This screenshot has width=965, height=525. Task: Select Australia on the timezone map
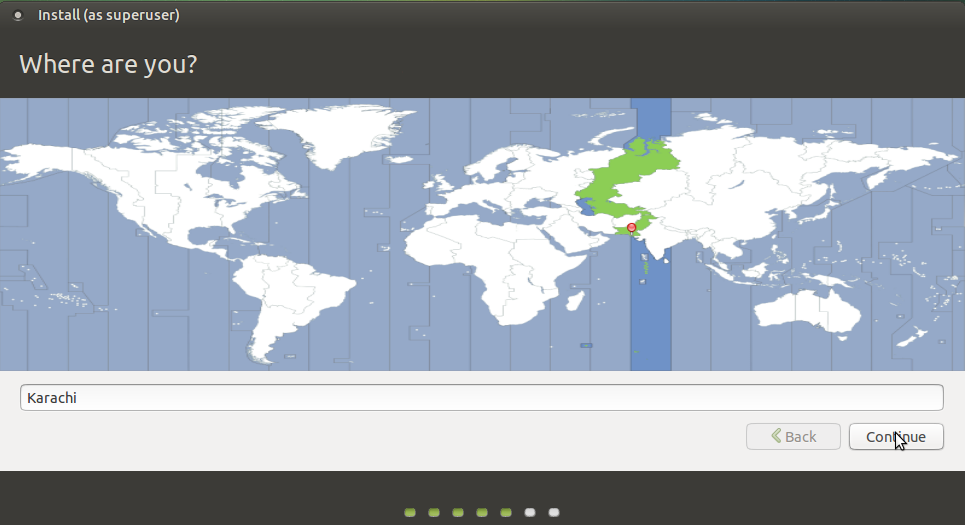pos(807,313)
